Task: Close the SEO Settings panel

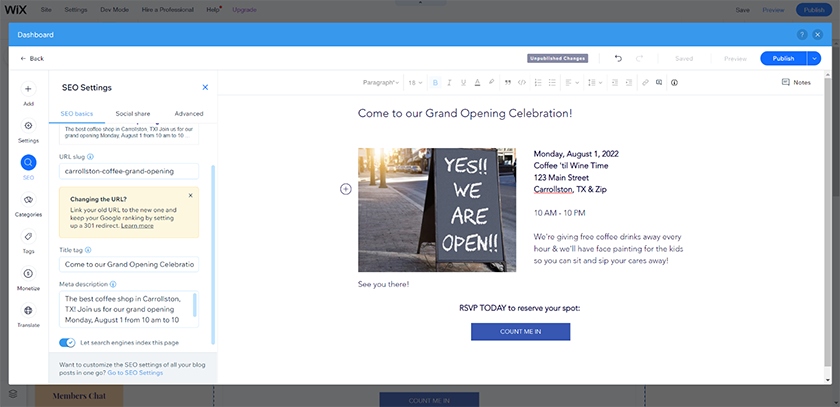Action: pyautogui.click(x=205, y=87)
